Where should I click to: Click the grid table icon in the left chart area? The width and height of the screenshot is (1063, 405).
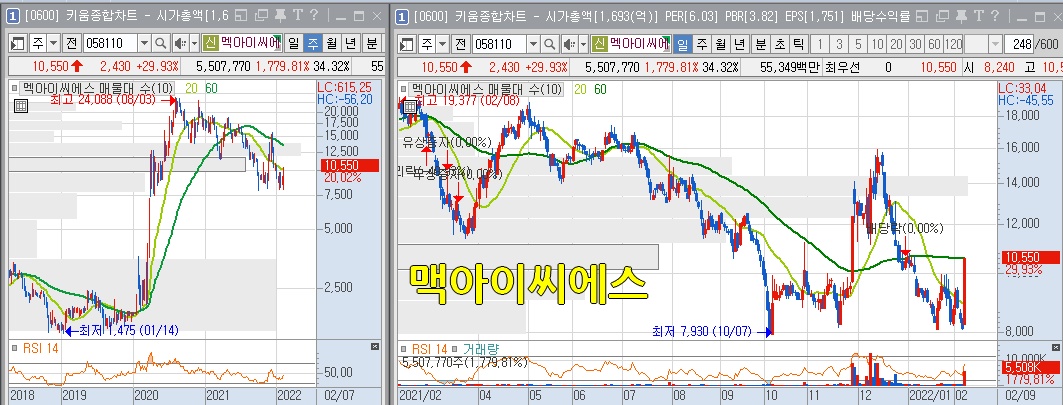20,105
